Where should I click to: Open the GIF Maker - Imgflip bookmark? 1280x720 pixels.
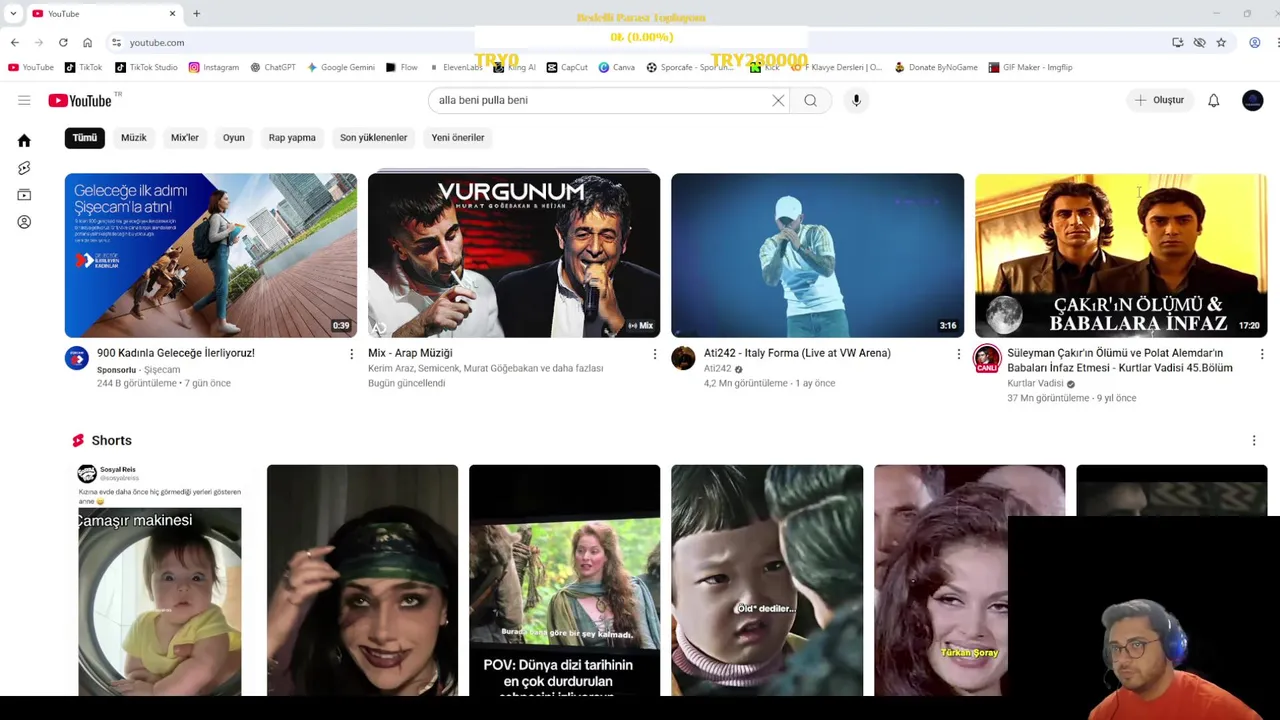pyautogui.click(x=1030, y=67)
